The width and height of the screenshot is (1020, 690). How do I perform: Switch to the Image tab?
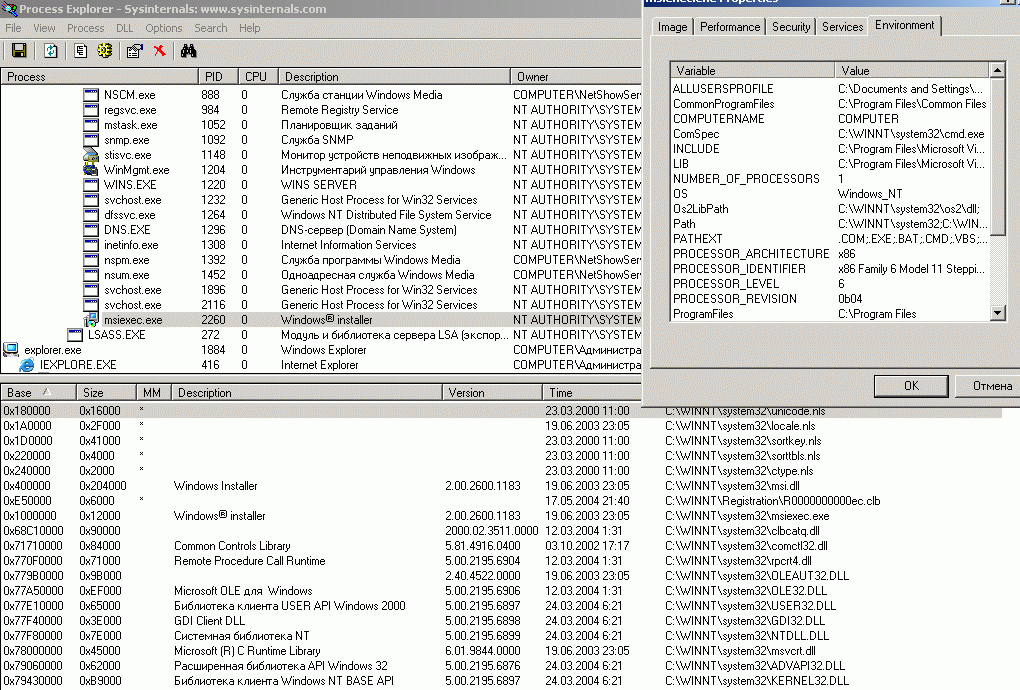[672, 27]
